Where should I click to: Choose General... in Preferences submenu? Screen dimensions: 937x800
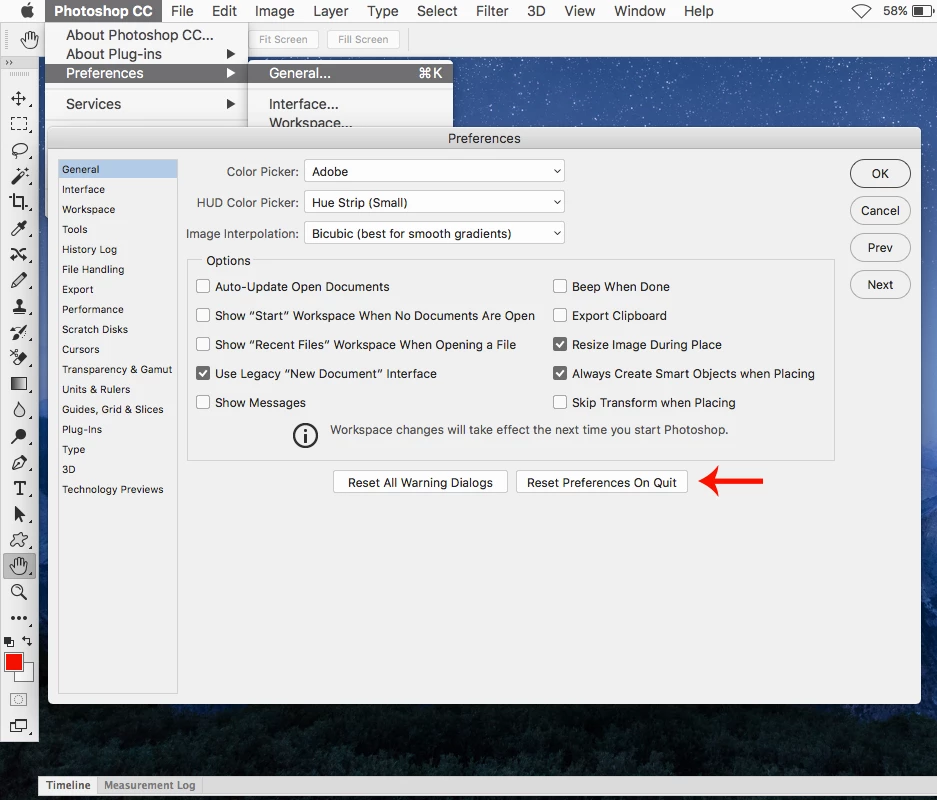click(x=350, y=73)
